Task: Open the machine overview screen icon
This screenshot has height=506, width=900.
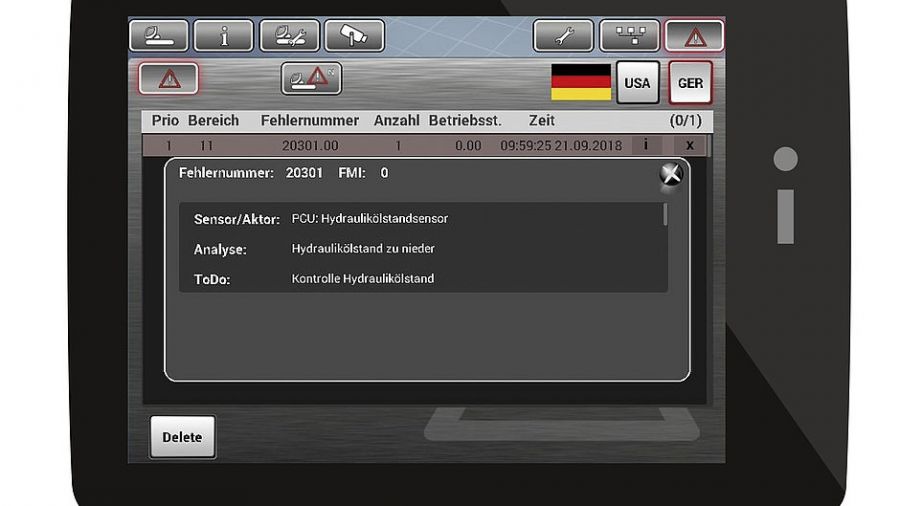Action: (x=159, y=36)
